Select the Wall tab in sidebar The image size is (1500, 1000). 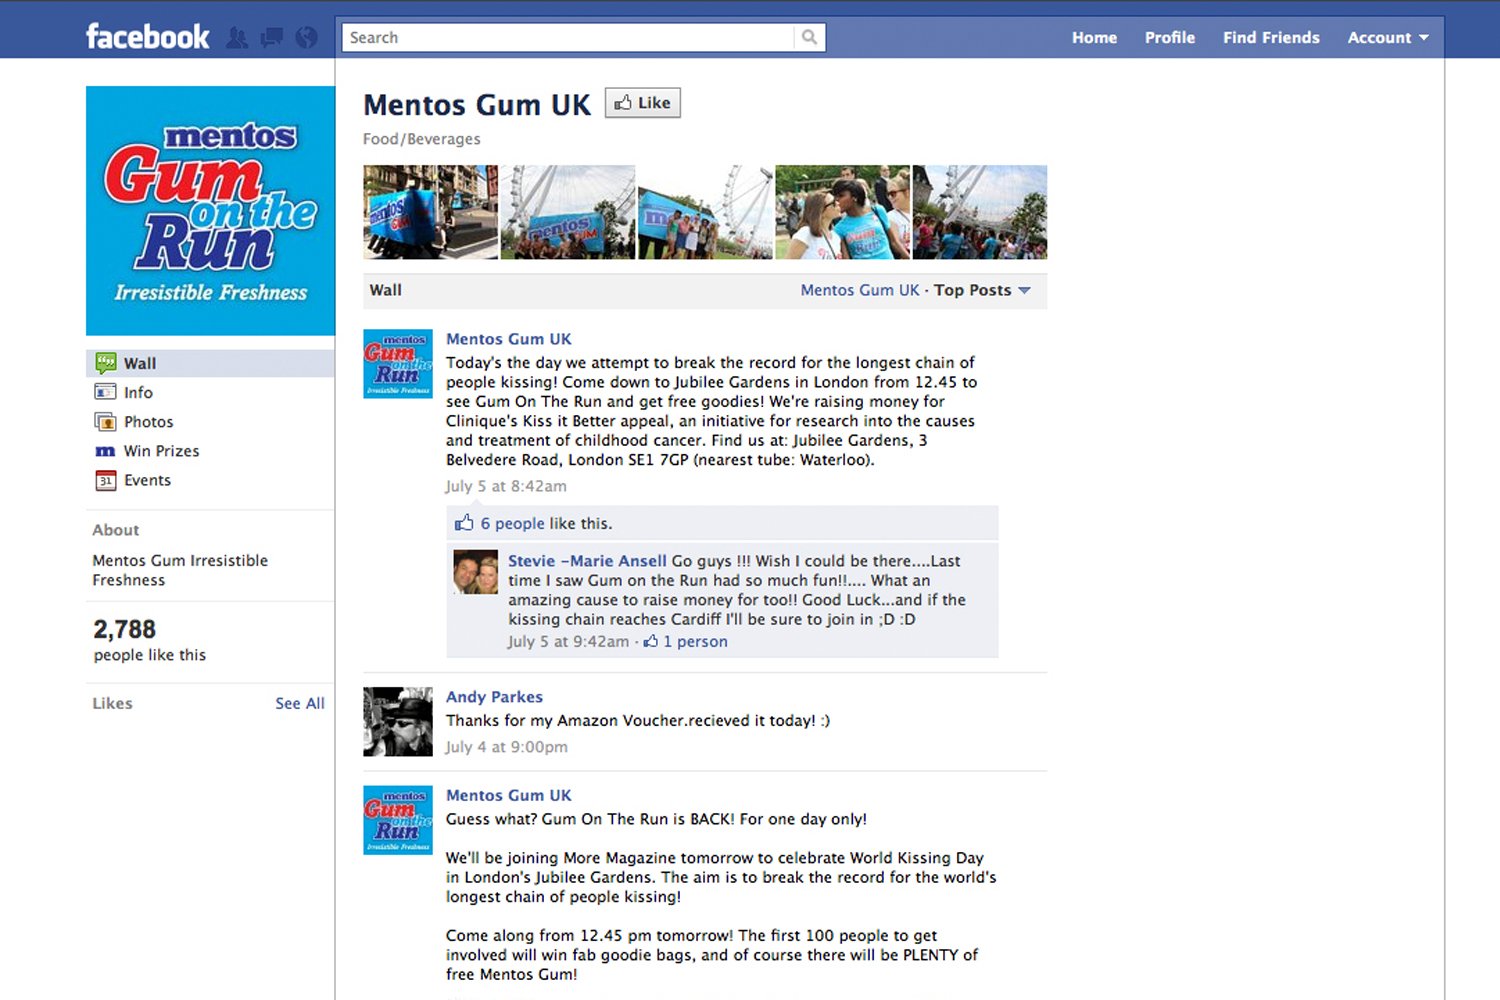pos(210,363)
